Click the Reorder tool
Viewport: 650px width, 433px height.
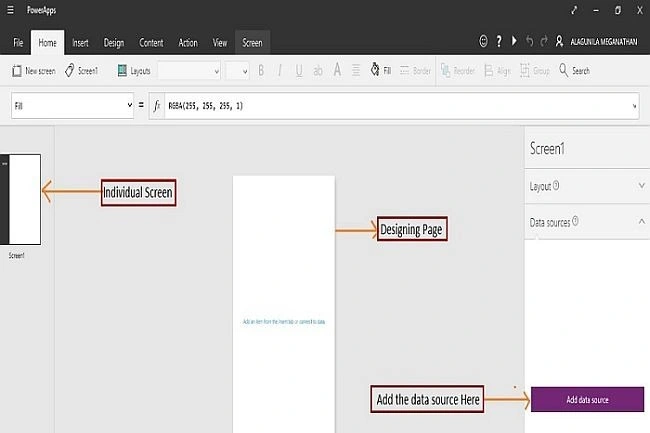[x=458, y=71]
